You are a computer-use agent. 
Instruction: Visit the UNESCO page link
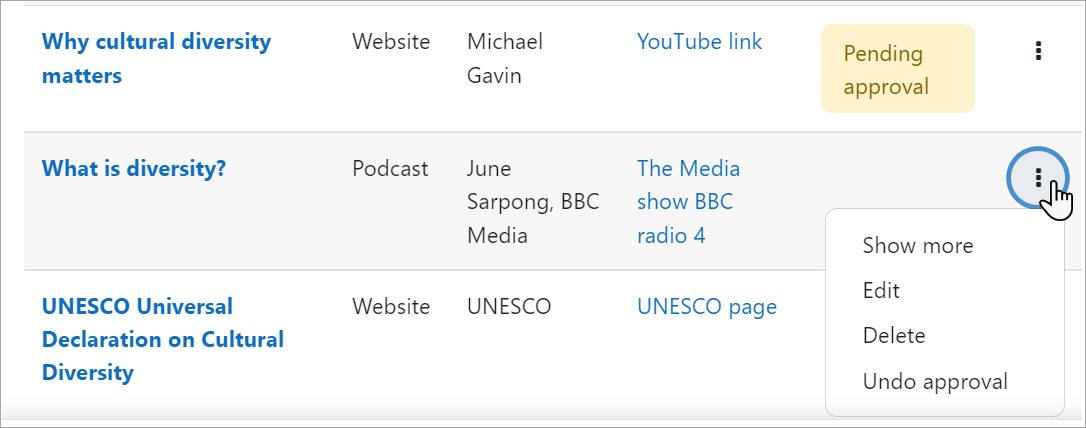click(706, 307)
